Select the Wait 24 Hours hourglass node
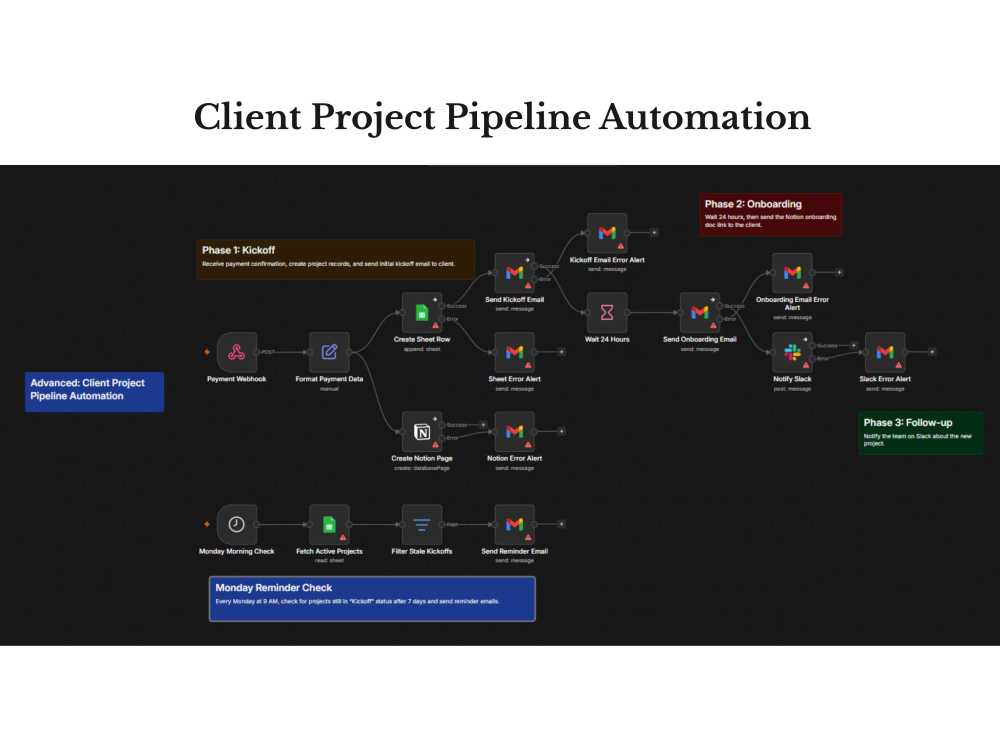Image resolution: width=1000 pixels, height=750 pixels. point(607,312)
